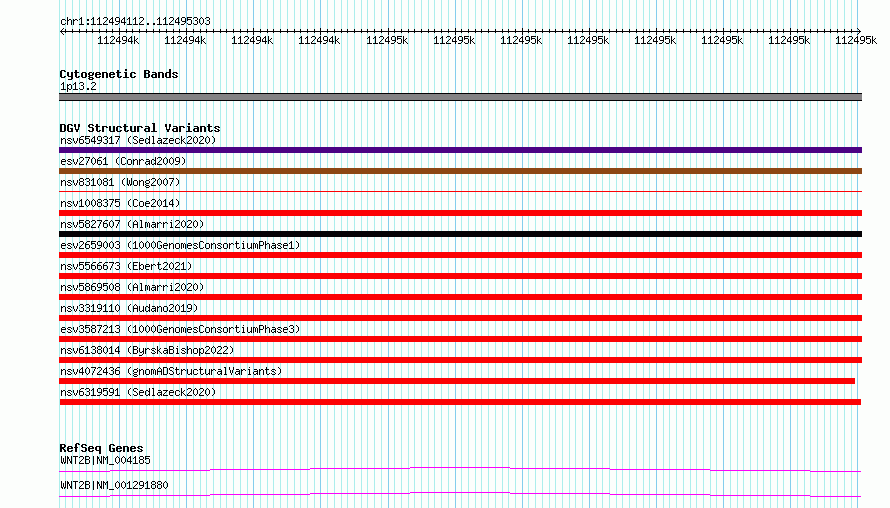The height and width of the screenshot is (508, 890).
Task: Open variant nsv3319110 (Audano2019) label
Action: pos(129,308)
